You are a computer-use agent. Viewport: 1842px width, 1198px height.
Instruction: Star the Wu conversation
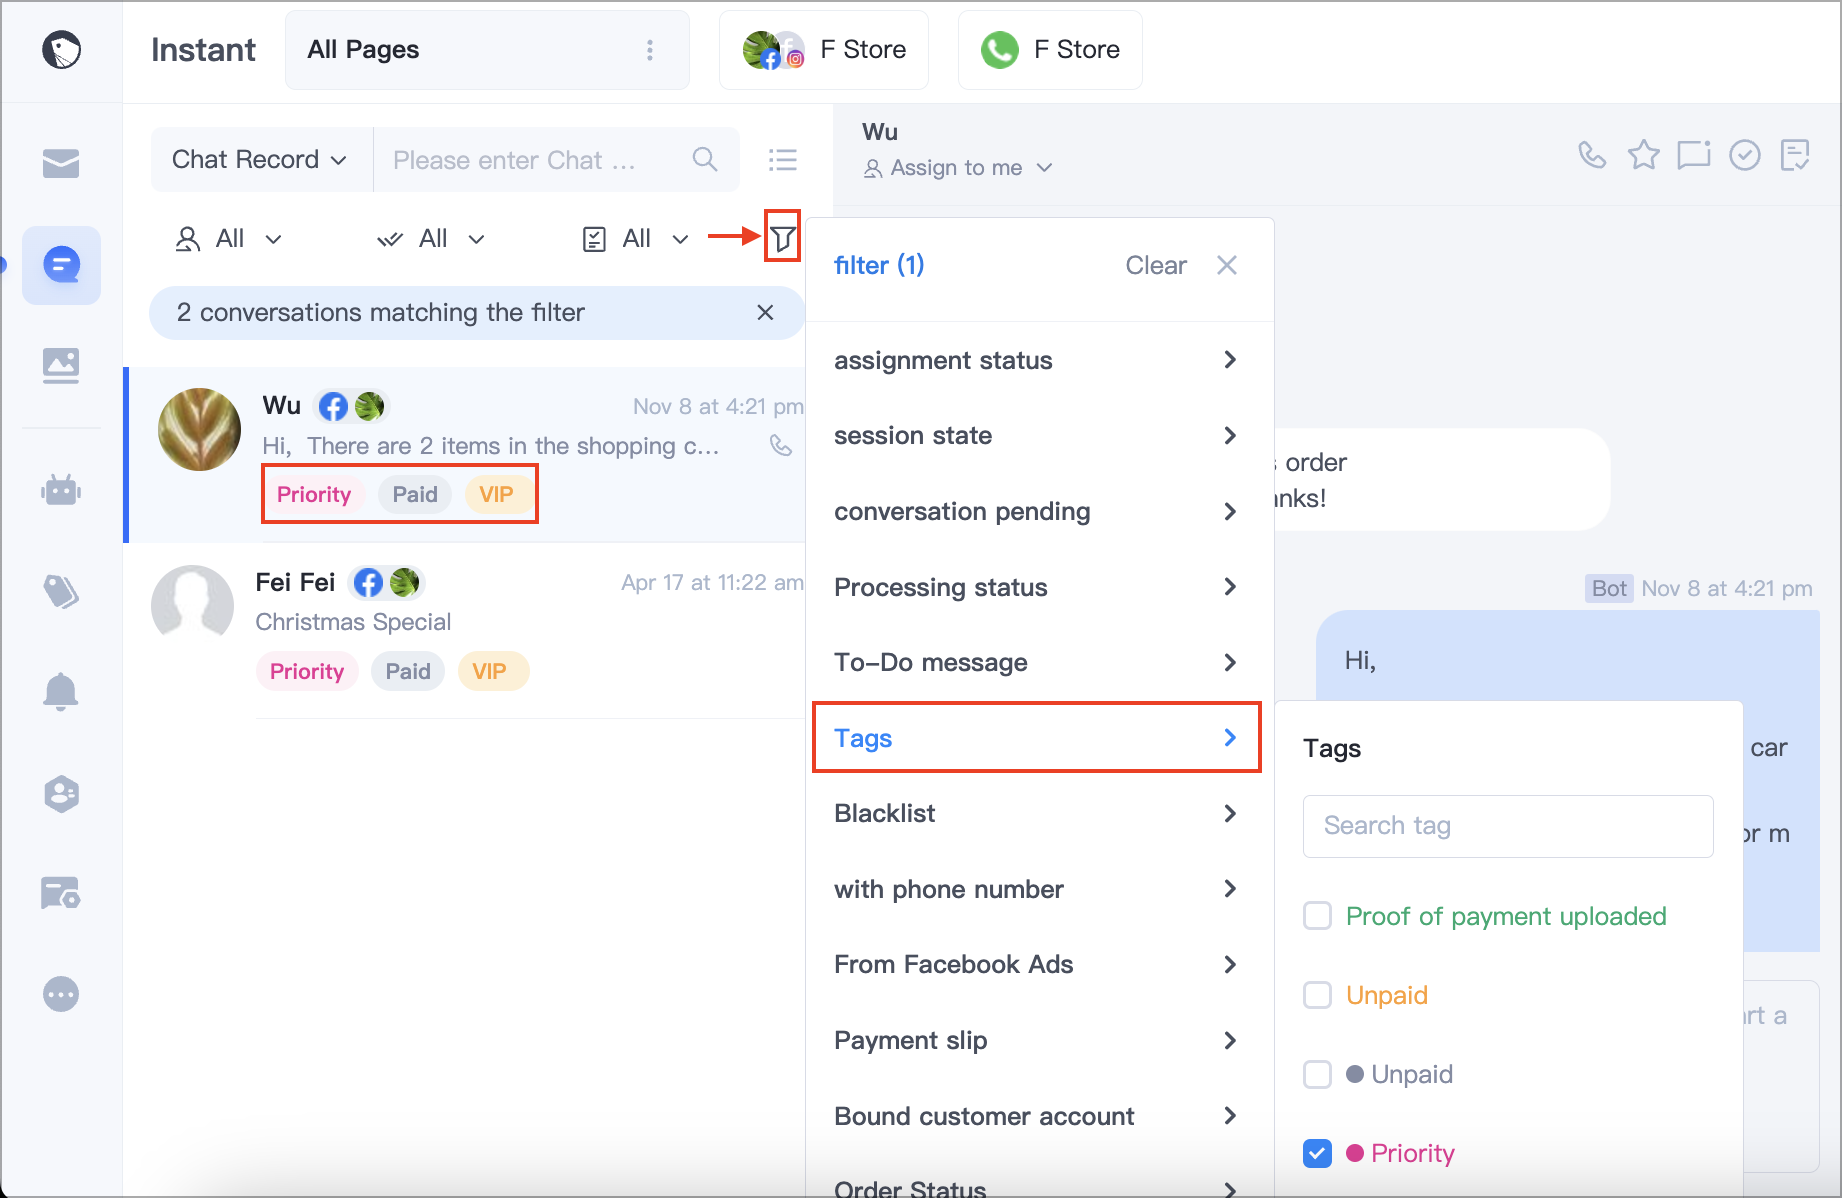1643,155
